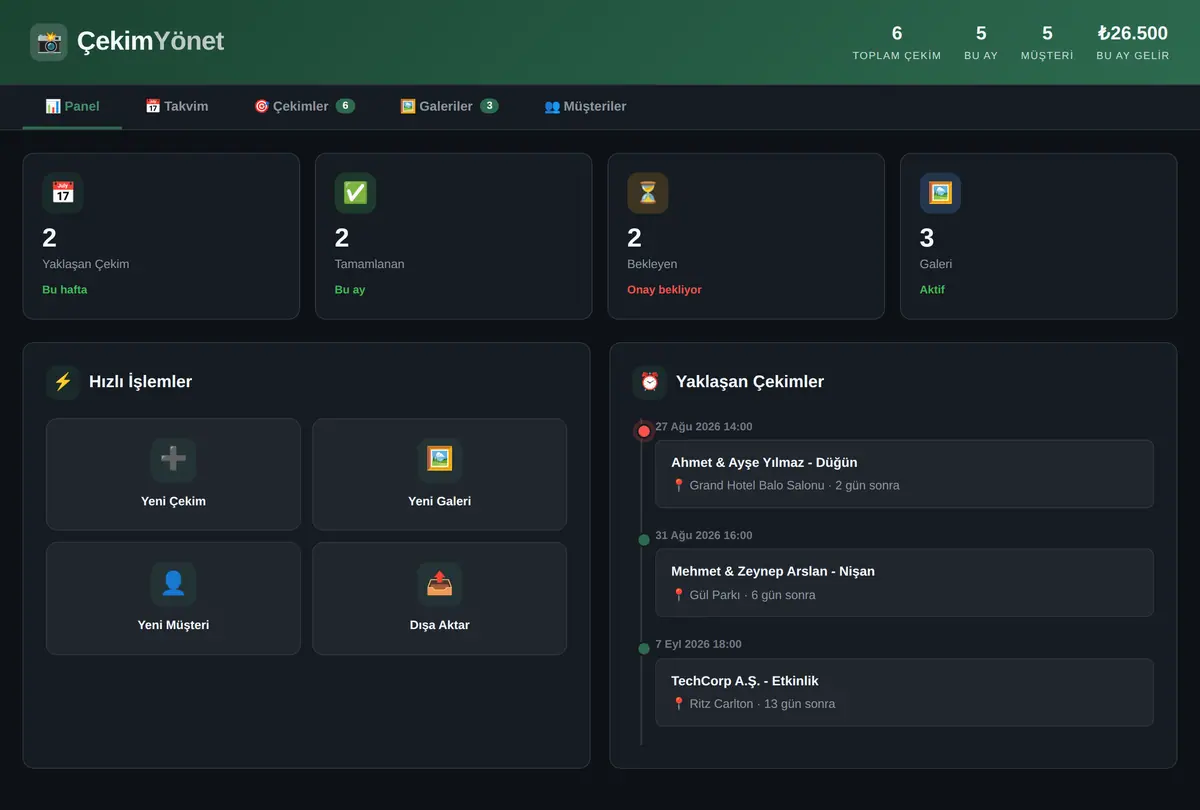Click the alarm clock icon beside Yaklaşan Çekimler
The width and height of the screenshot is (1200, 810).
point(650,382)
